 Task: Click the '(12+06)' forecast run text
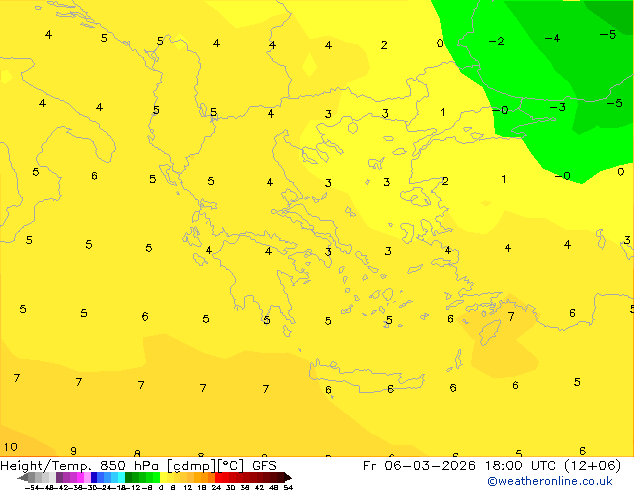592,466
